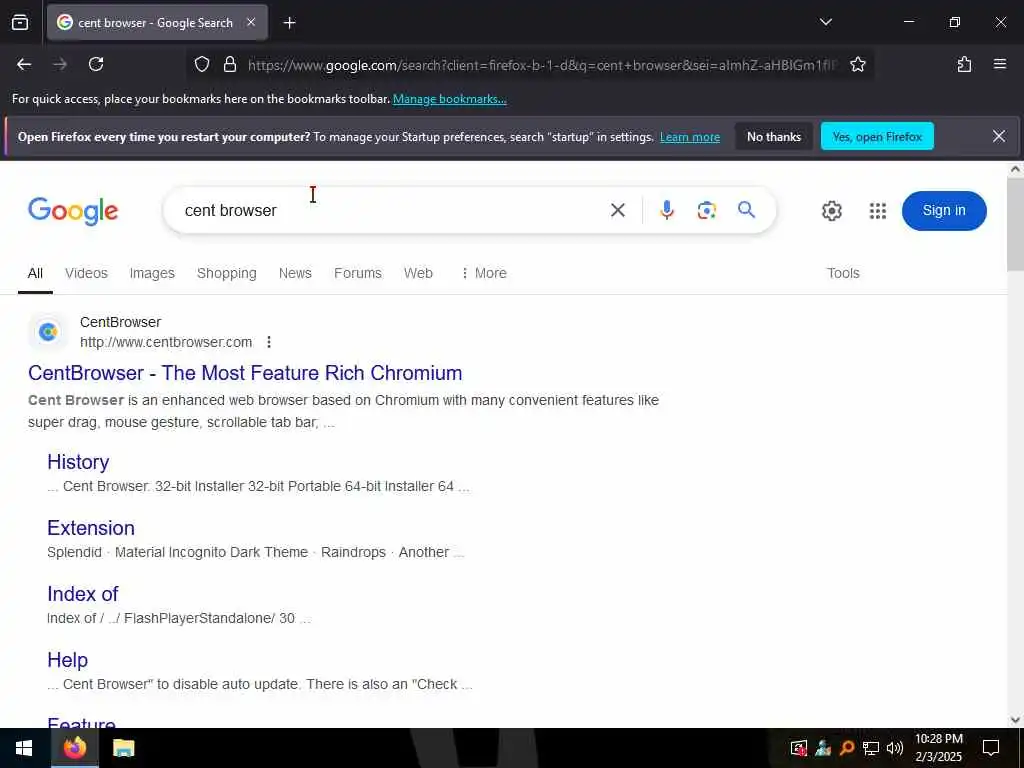The image size is (1024, 768).
Task: Switch to the Shopping tab
Action: point(227,274)
